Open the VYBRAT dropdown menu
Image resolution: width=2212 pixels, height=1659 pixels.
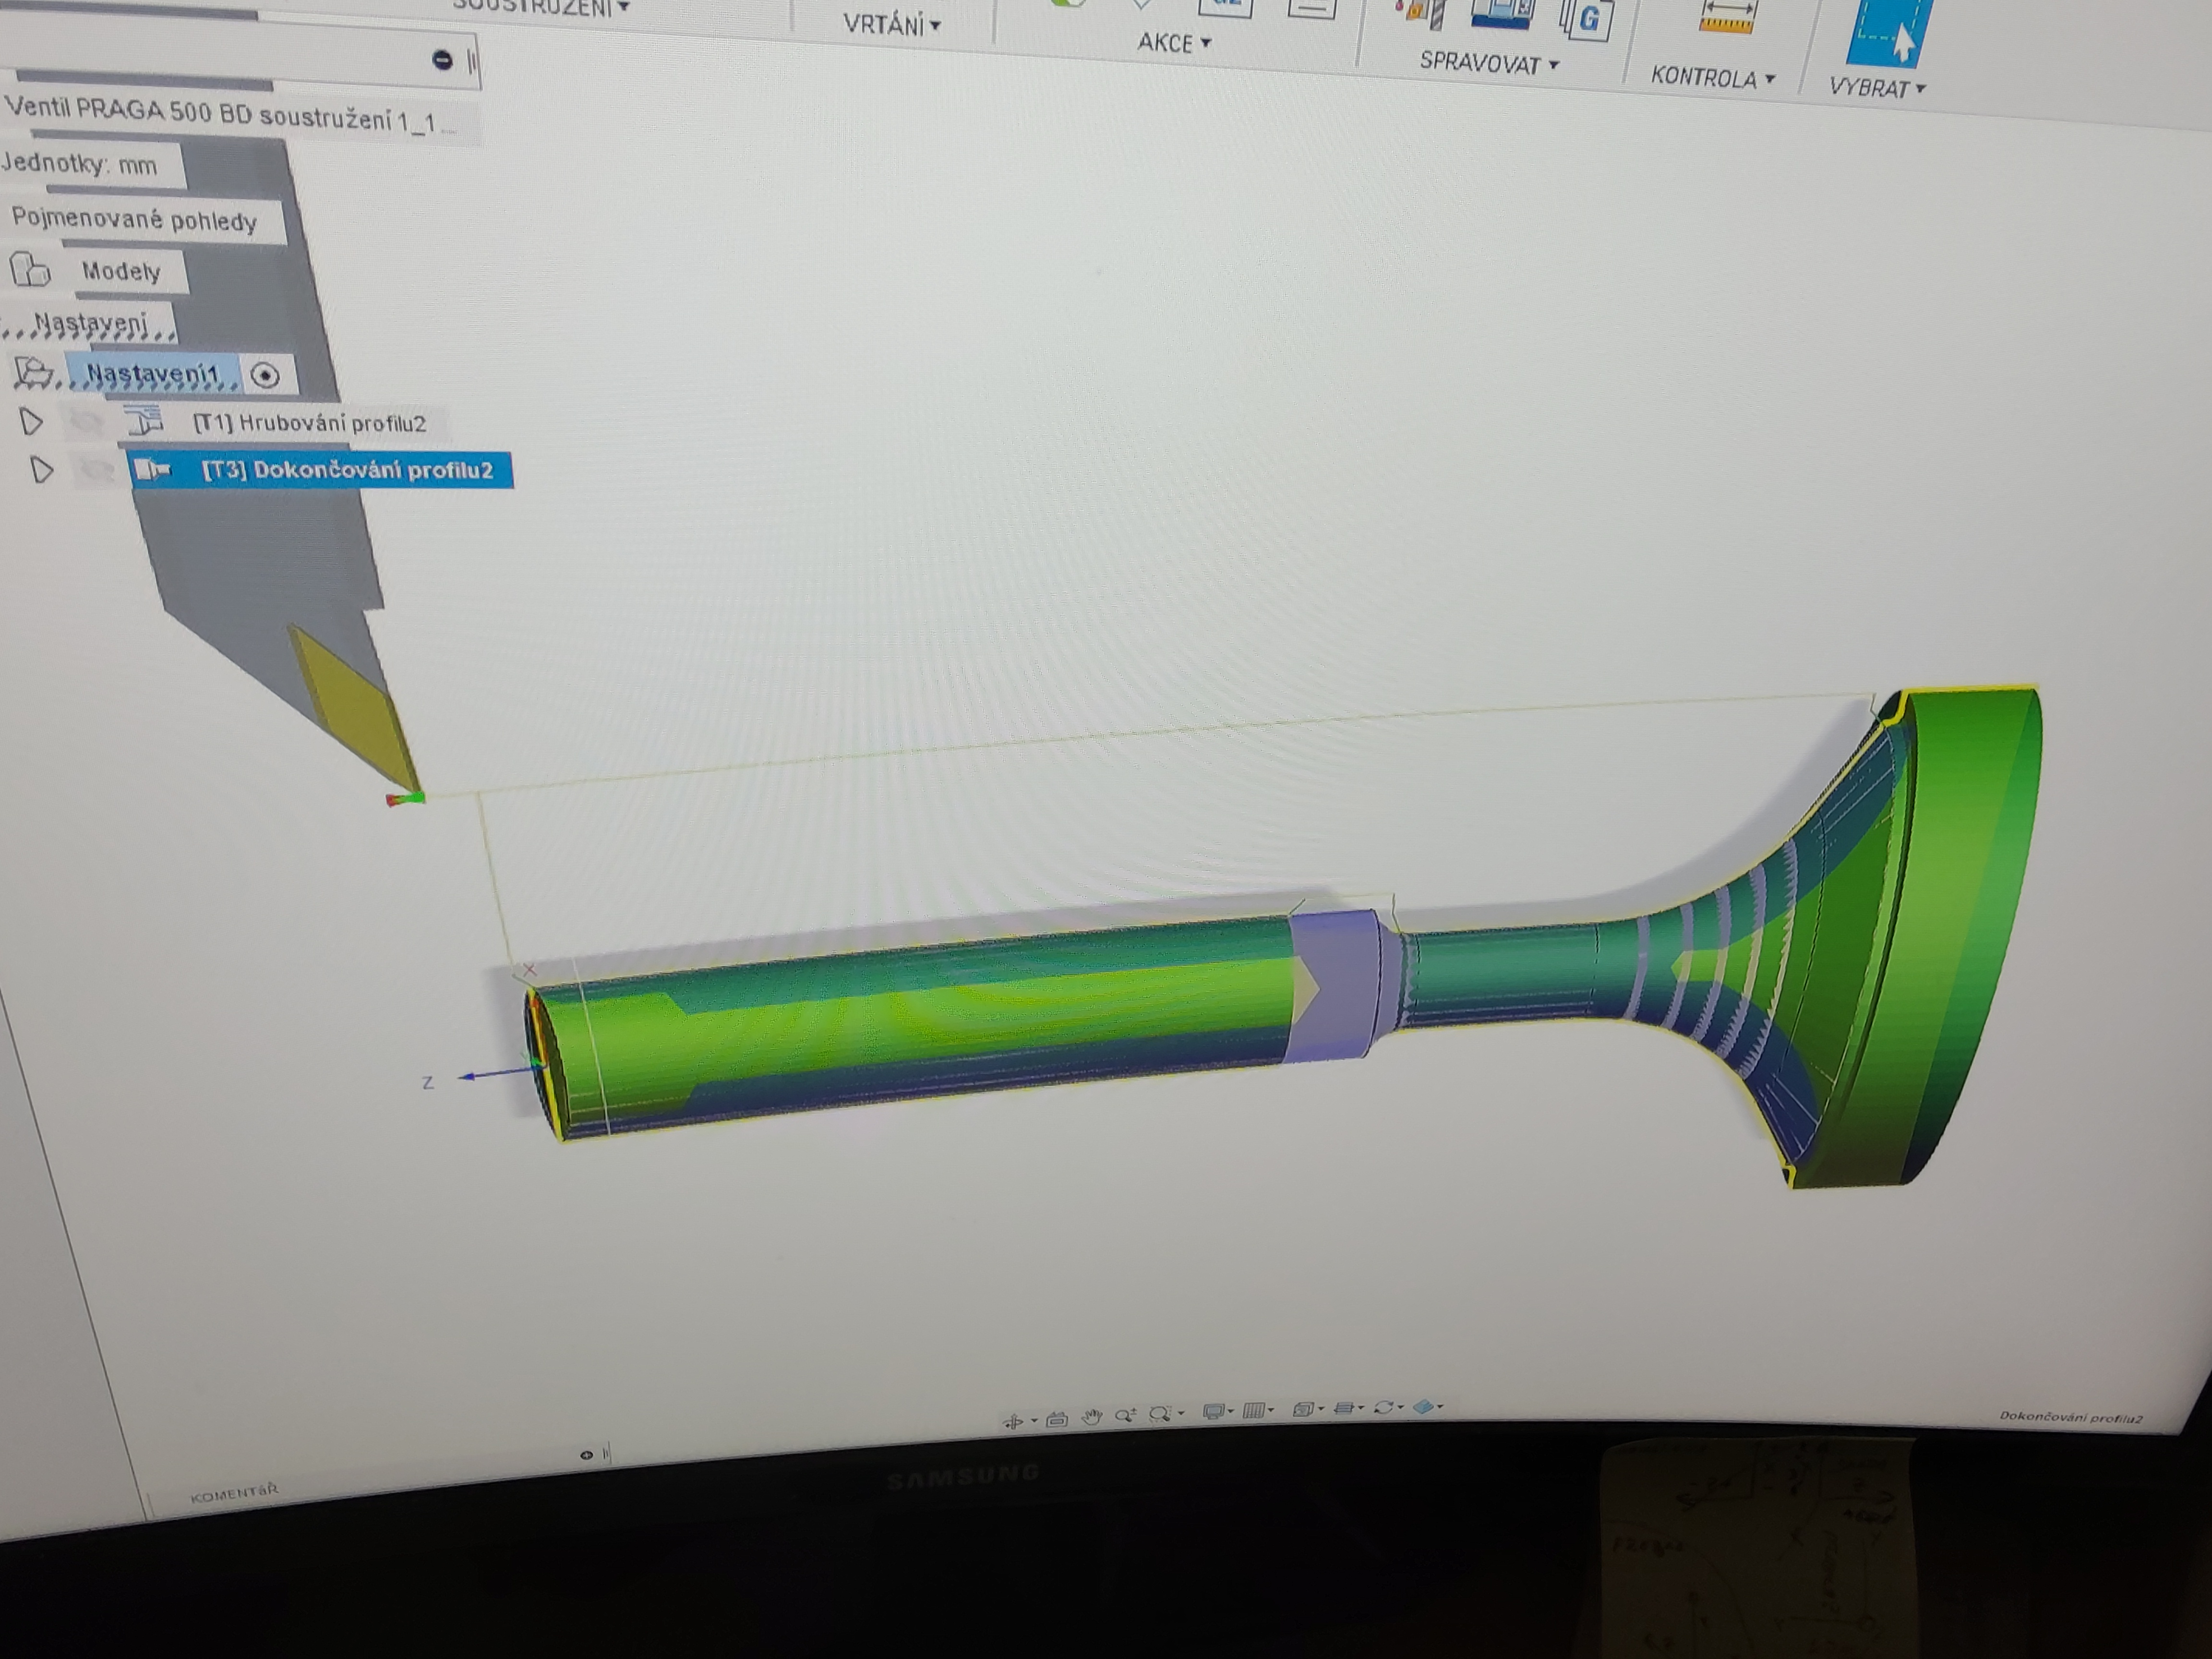1877,88
